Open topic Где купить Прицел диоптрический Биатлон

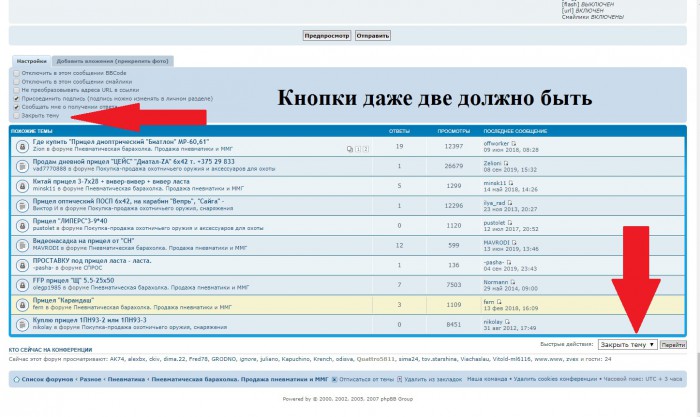coord(121,142)
